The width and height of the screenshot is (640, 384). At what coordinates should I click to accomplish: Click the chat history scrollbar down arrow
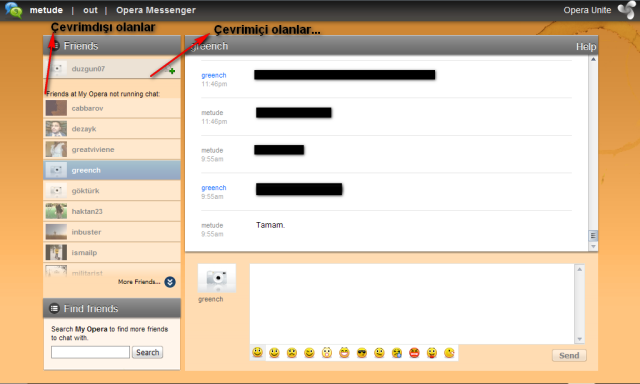(593, 246)
